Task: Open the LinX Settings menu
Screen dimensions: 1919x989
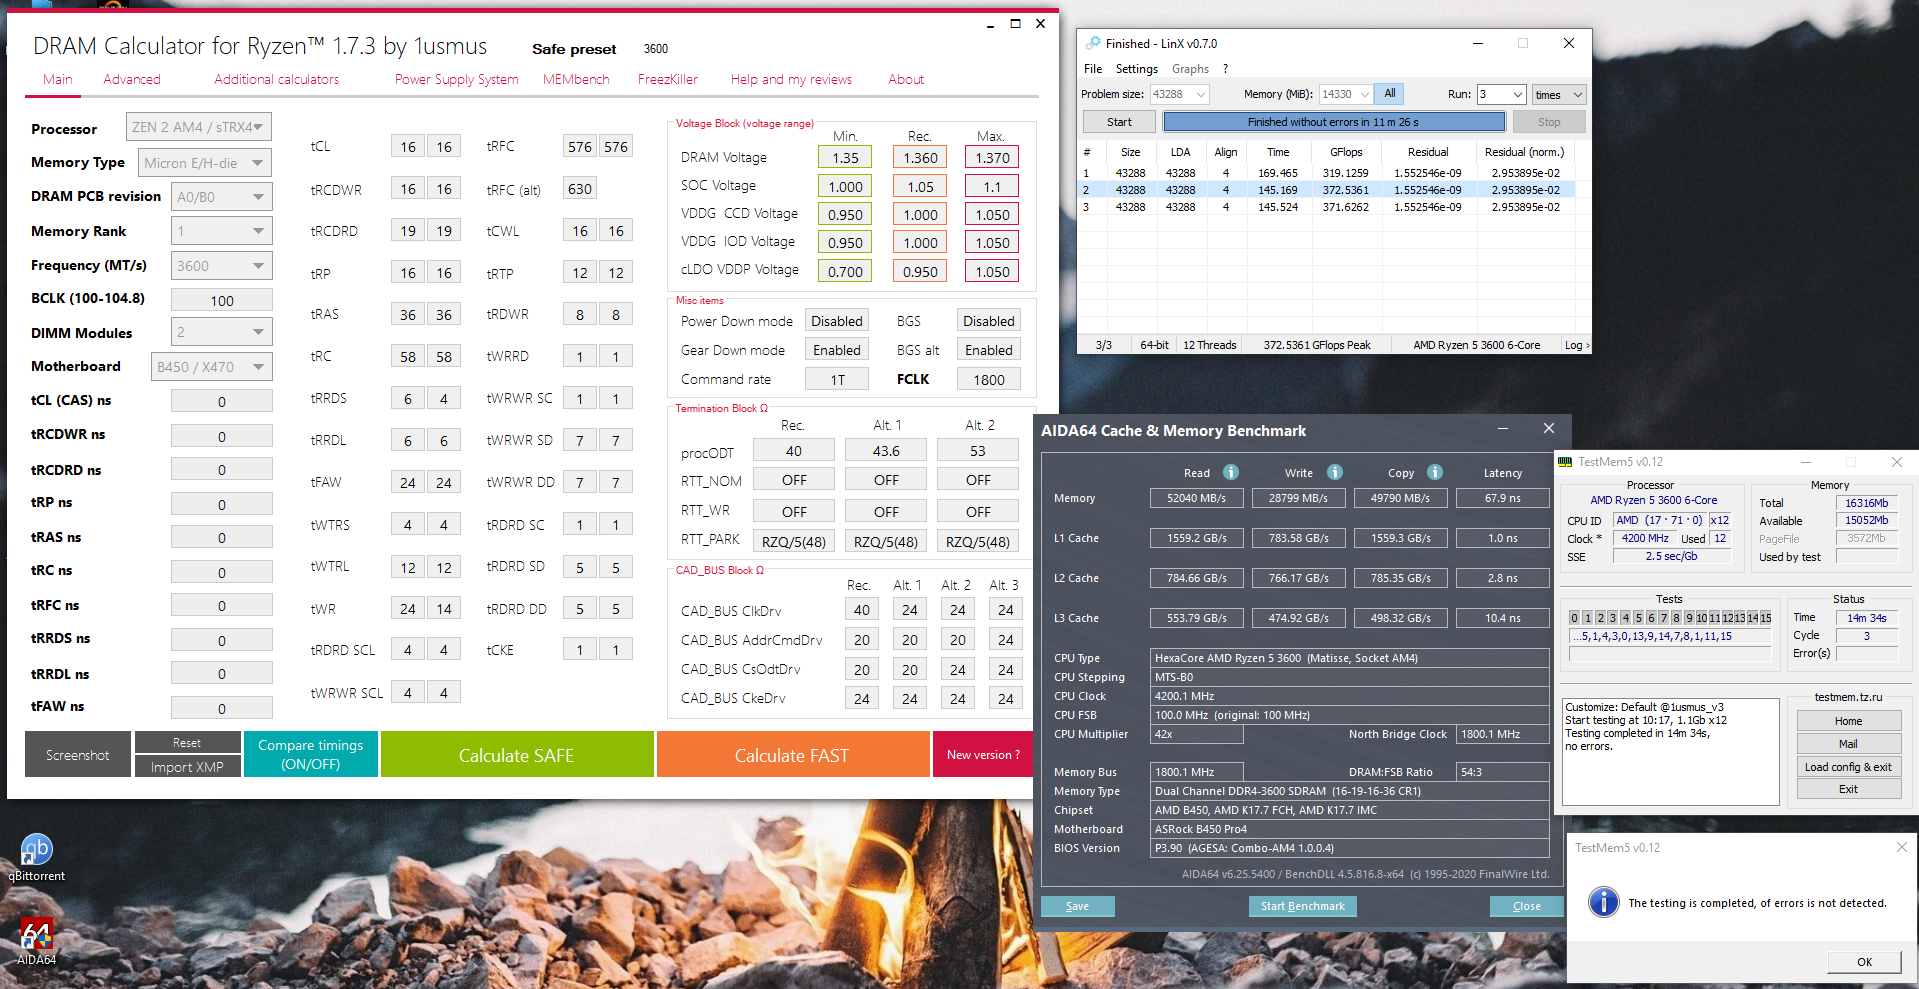Action: pos(1137,69)
